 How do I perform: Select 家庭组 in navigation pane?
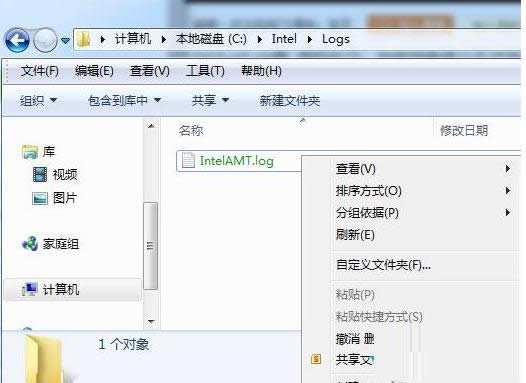click(x=61, y=244)
